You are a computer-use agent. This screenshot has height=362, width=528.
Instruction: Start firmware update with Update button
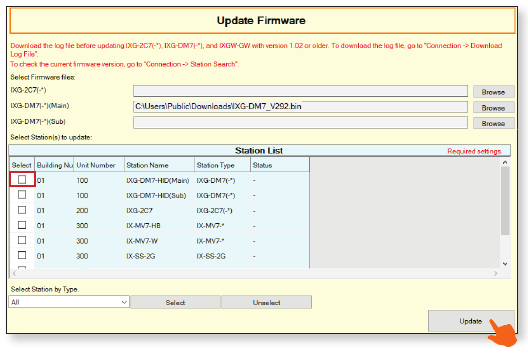tap(471, 321)
